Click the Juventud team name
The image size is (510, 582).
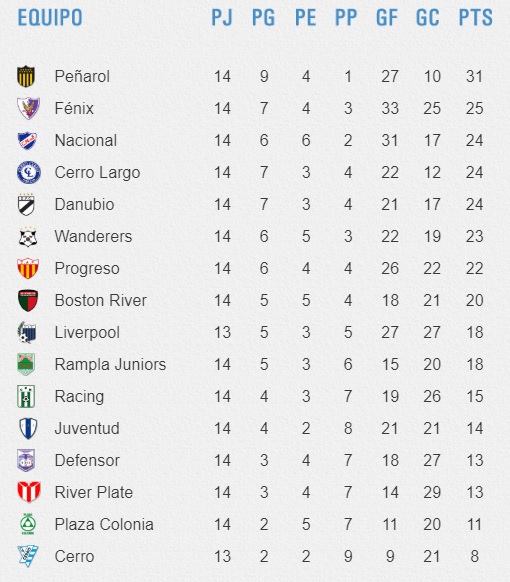[x=87, y=428]
